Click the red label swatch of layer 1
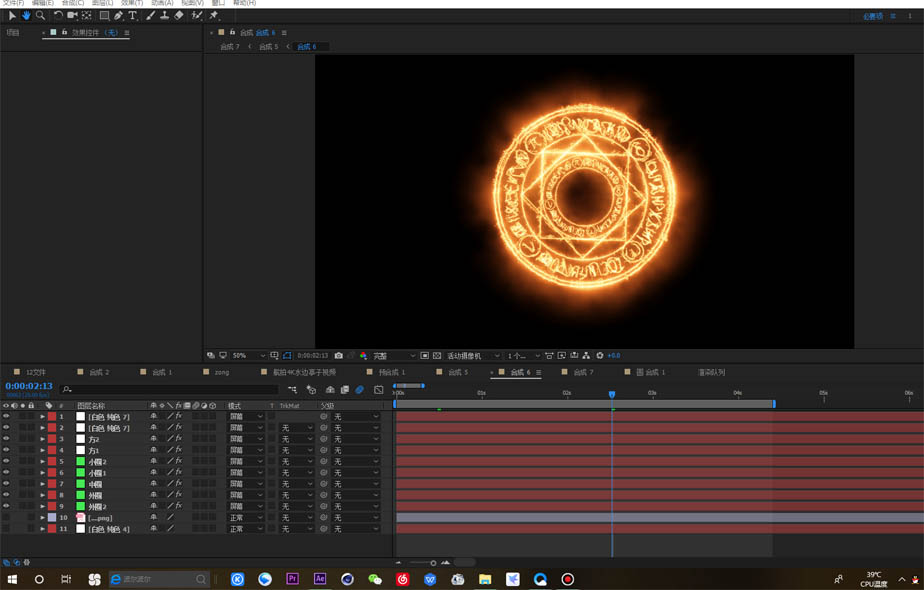 [52, 416]
